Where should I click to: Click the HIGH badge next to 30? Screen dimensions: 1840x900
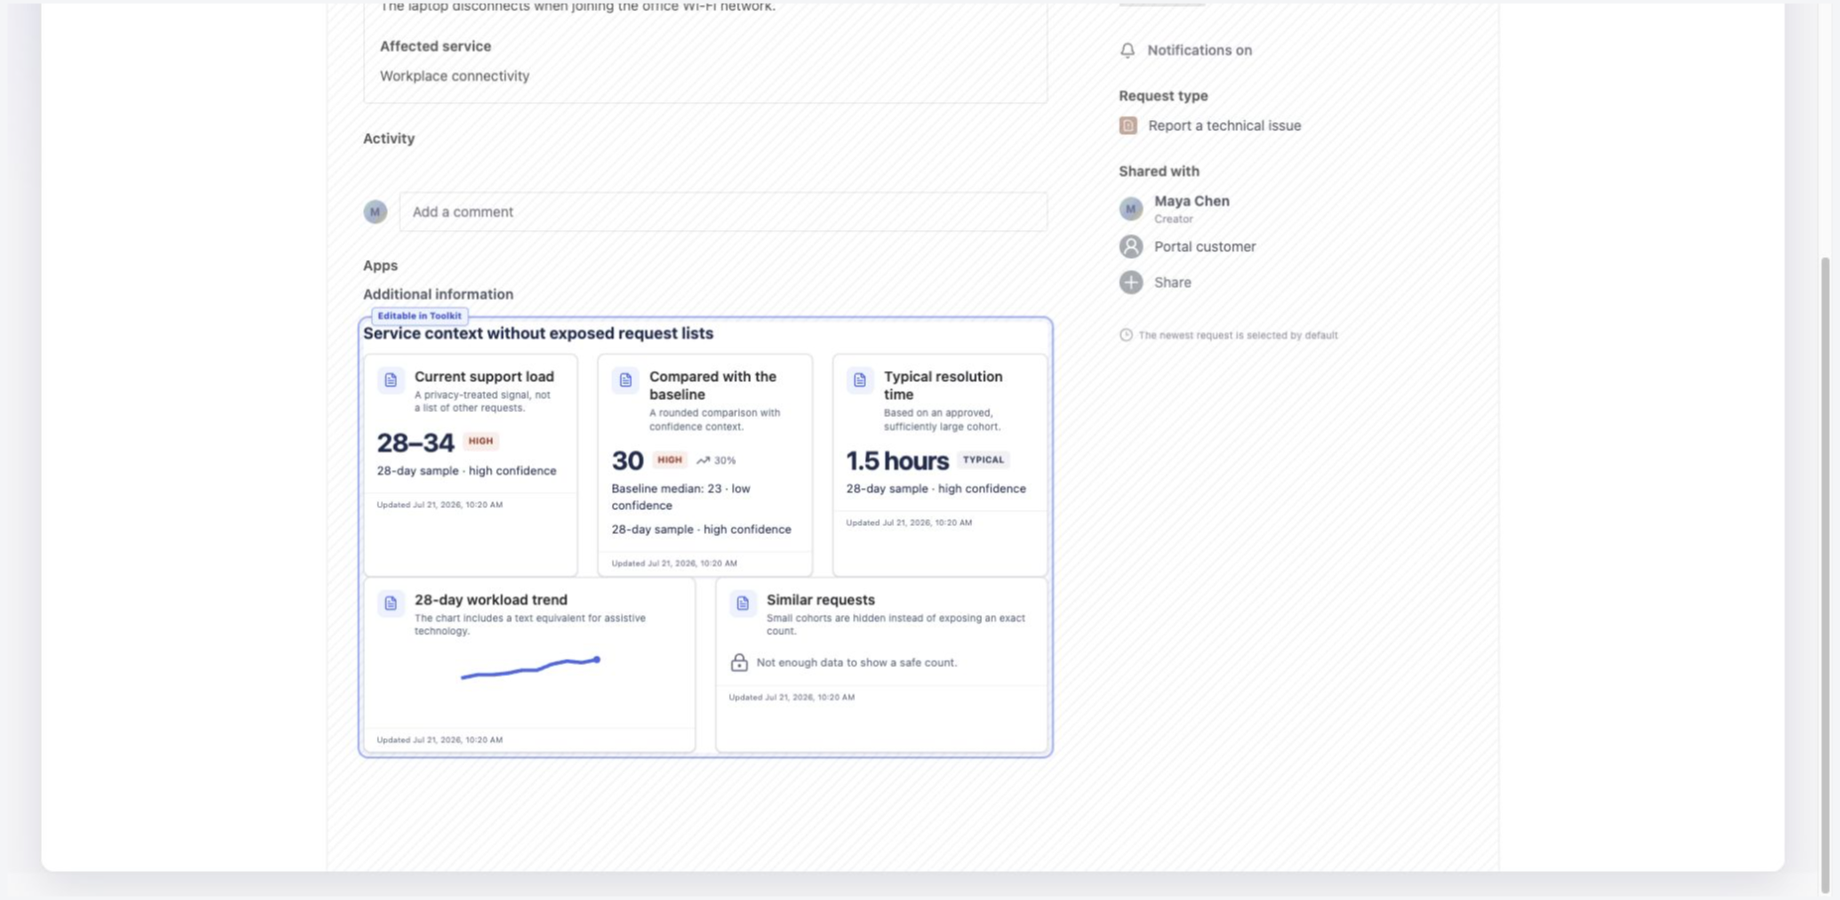click(x=670, y=460)
